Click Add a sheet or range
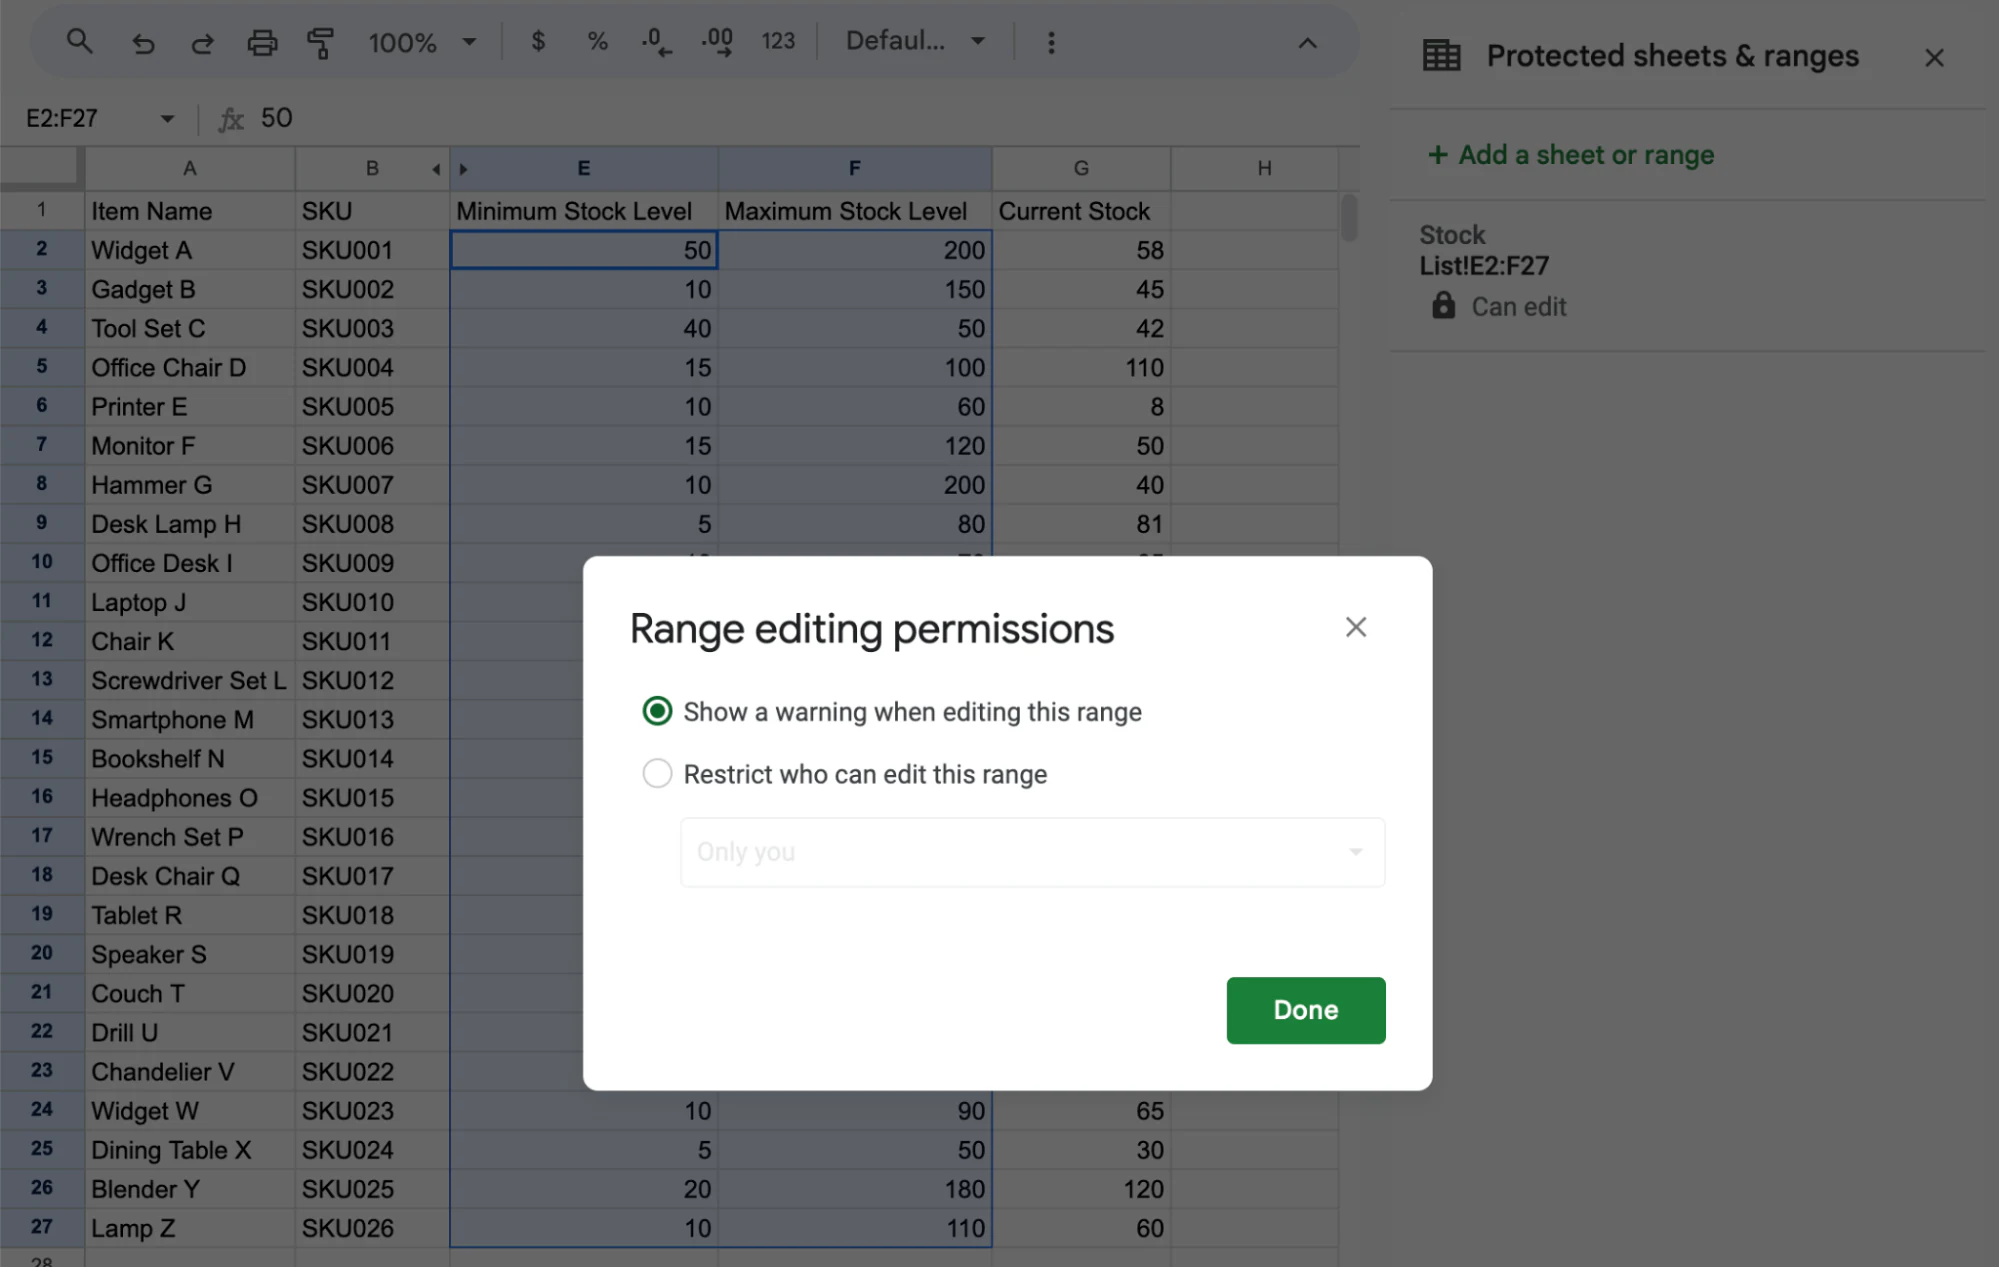Image resolution: width=1999 pixels, height=1267 pixels. coord(1571,155)
